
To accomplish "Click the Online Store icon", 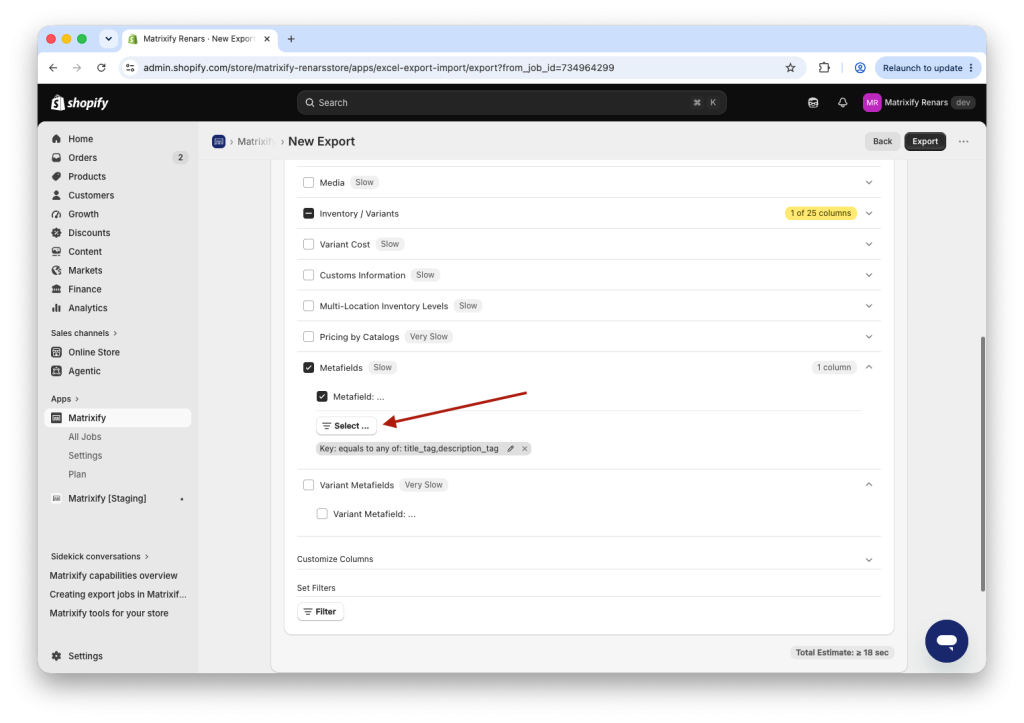I will pyautogui.click(x=57, y=352).
